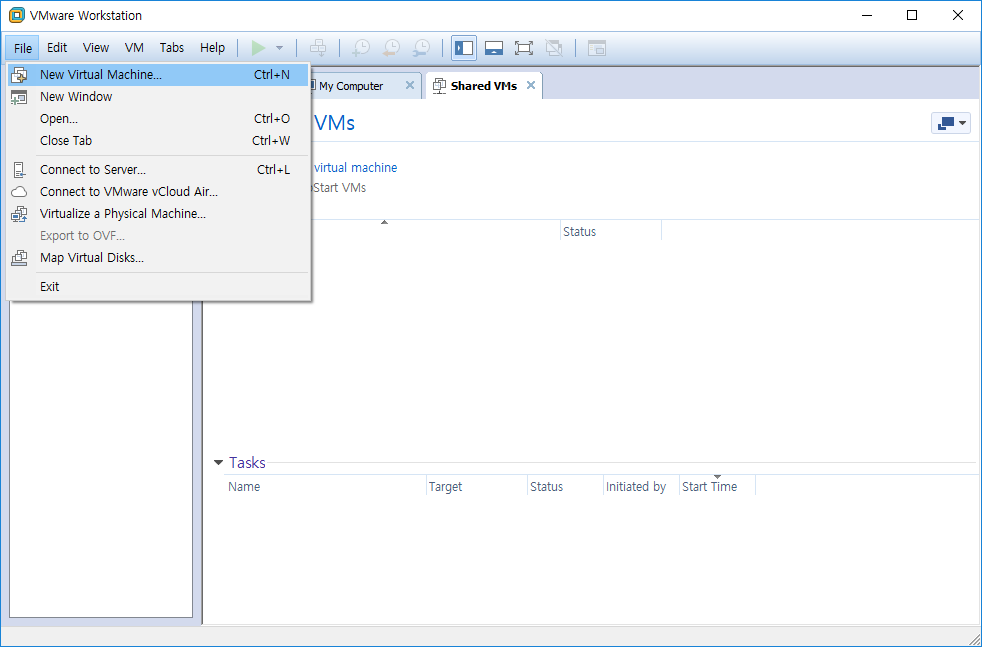The width and height of the screenshot is (982, 647).
Task: Open the Help menu
Action: pyautogui.click(x=212, y=48)
